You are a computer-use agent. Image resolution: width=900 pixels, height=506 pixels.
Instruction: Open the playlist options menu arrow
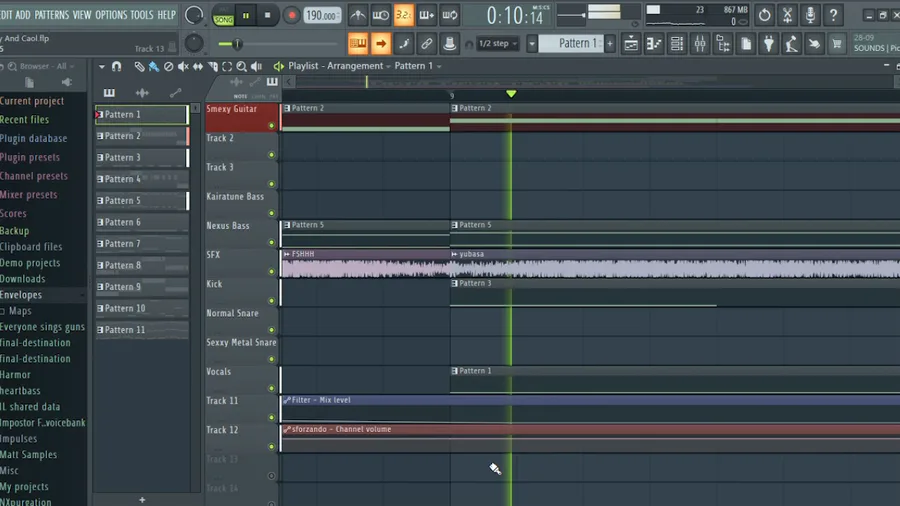pos(102,67)
